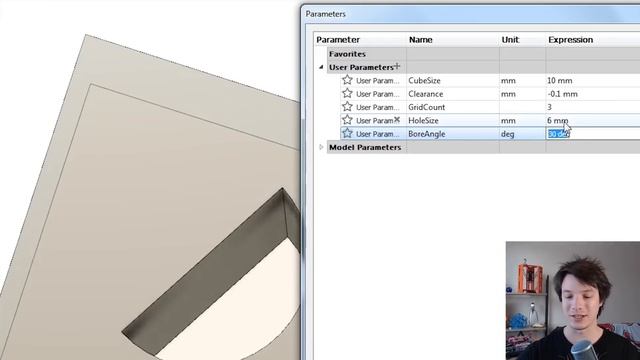Select the Model Parameters row label

click(365, 147)
